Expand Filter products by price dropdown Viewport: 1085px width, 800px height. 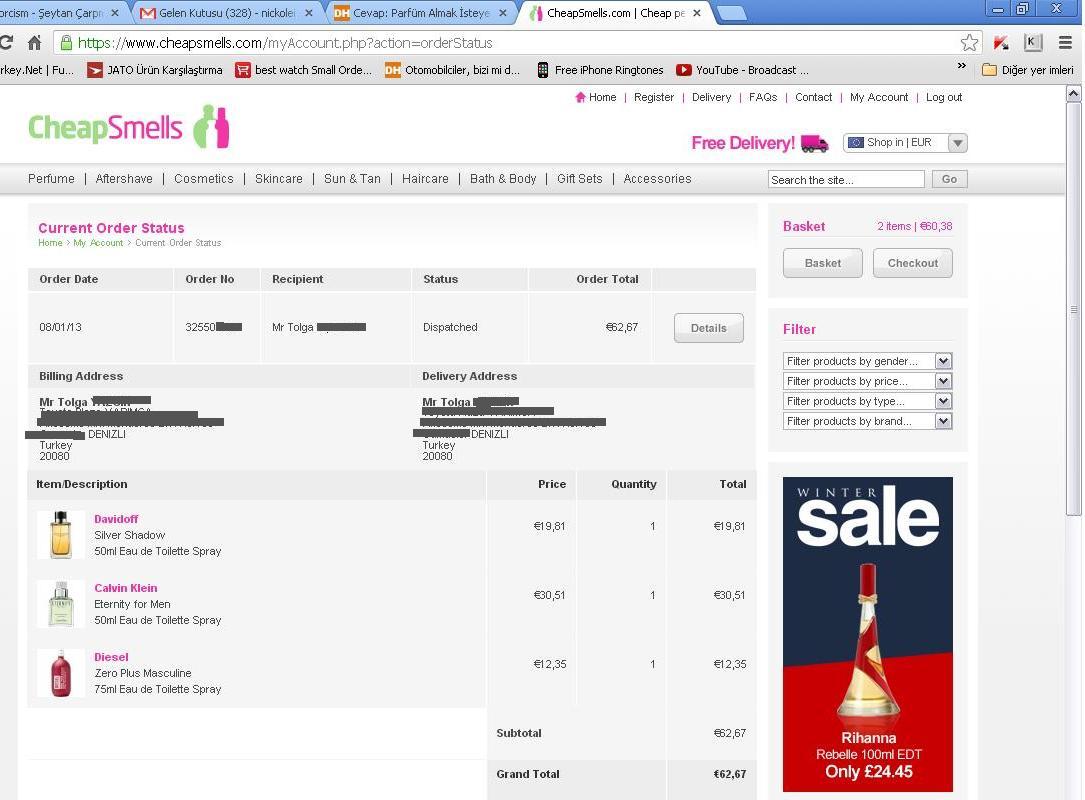pyautogui.click(x=868, y=381)
